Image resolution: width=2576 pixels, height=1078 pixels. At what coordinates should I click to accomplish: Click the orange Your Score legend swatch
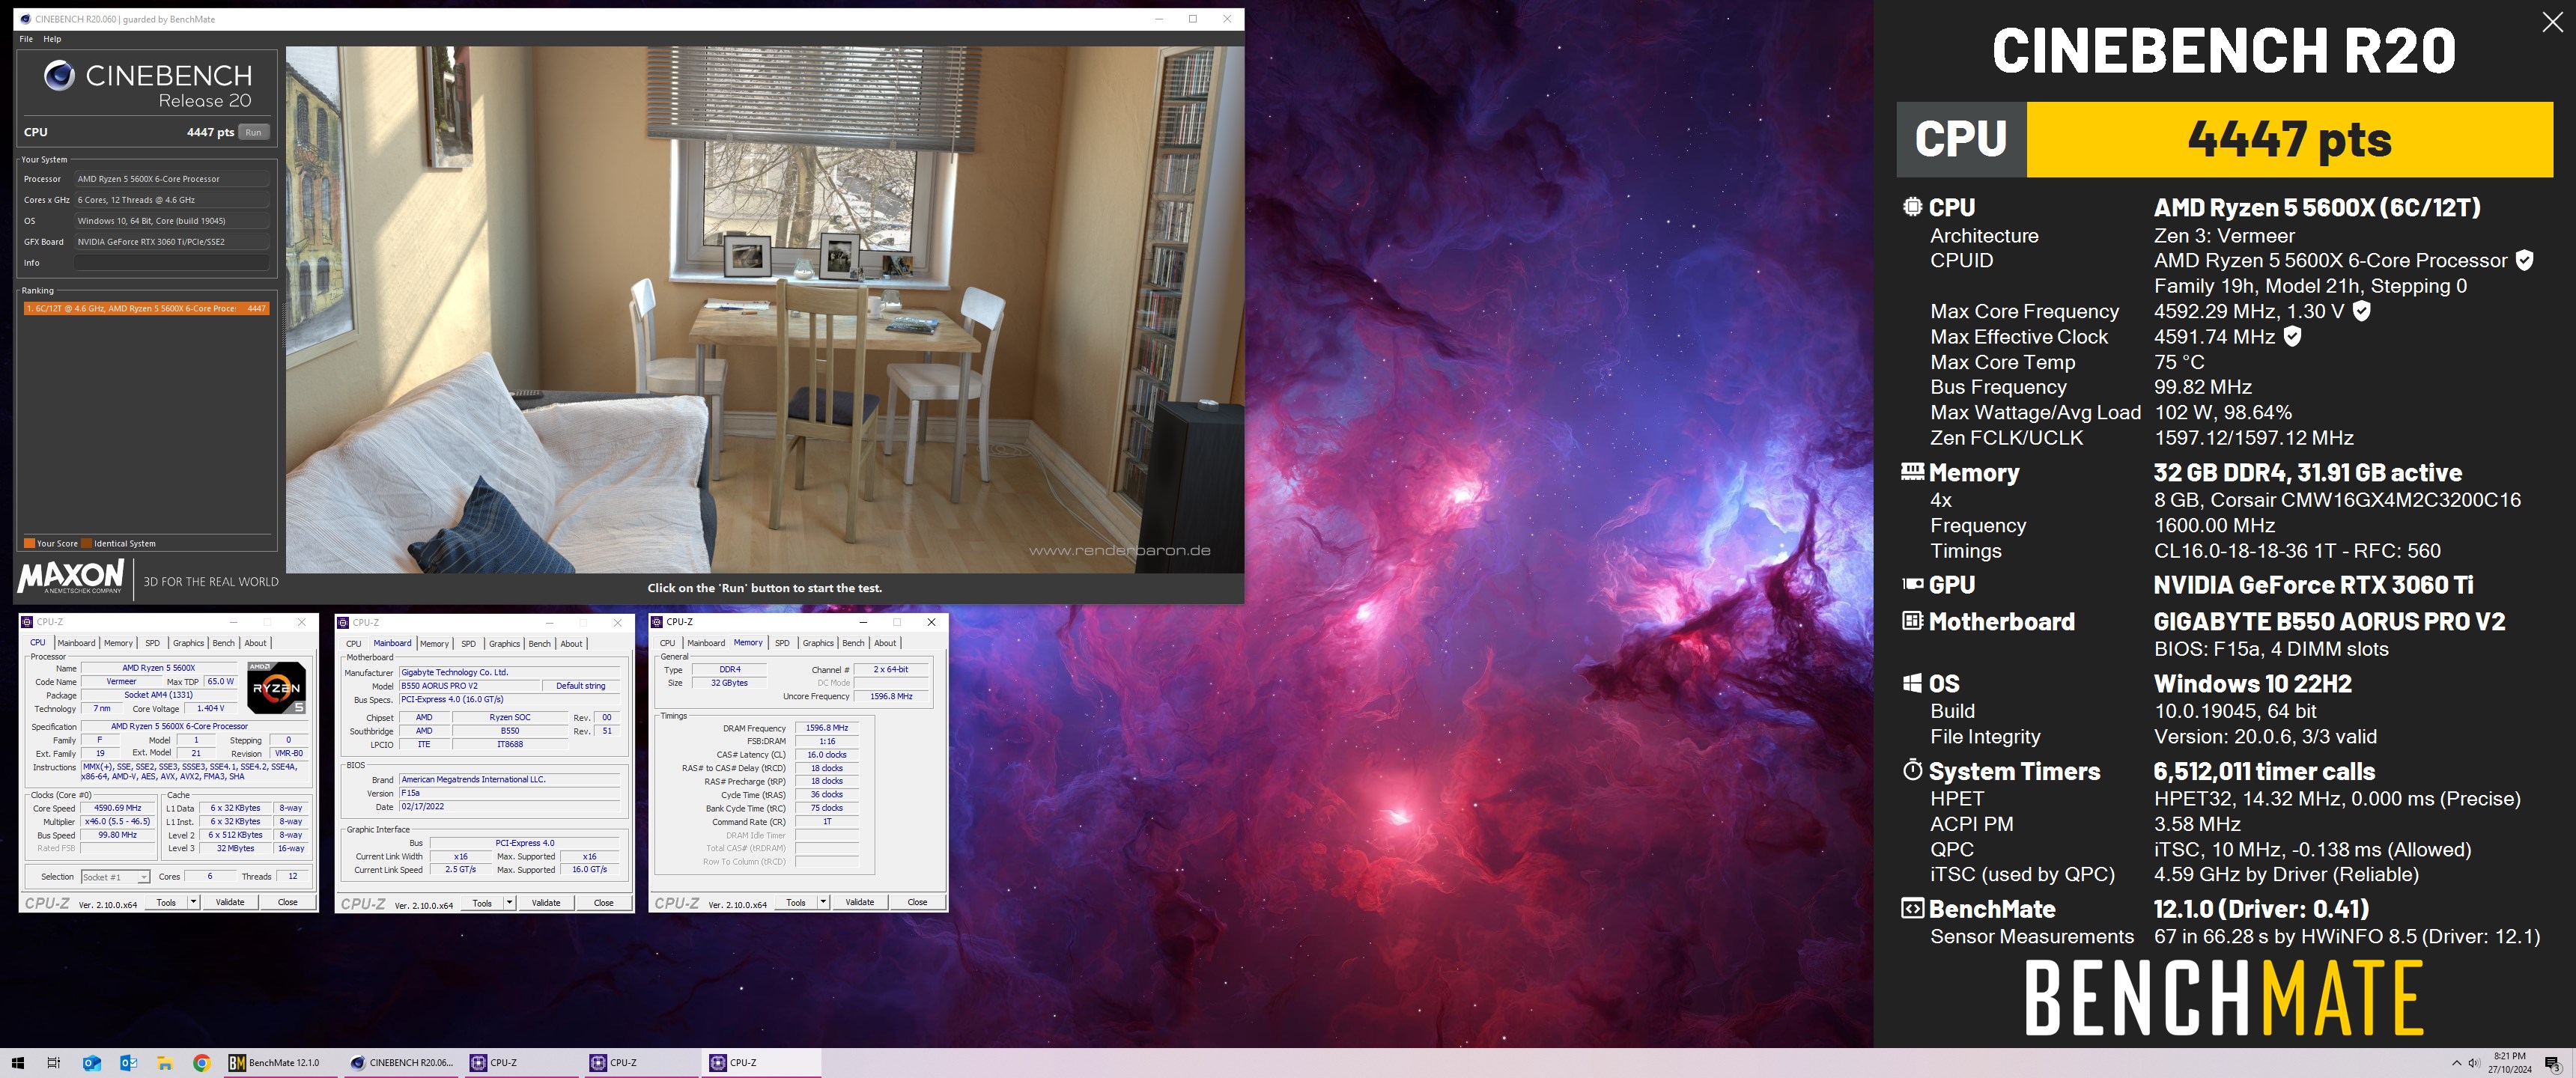[29, 543]
